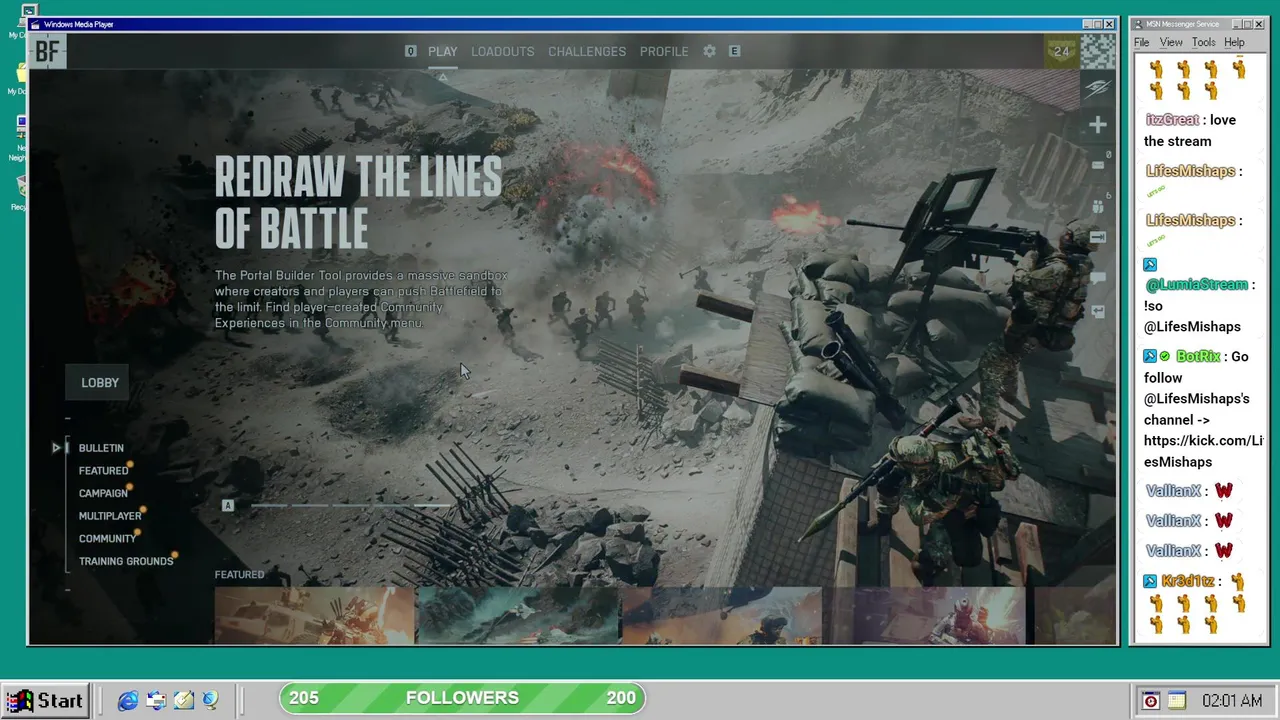
Task: Click the play arrow marker beside BULLETIN
Action: point(57,448)
